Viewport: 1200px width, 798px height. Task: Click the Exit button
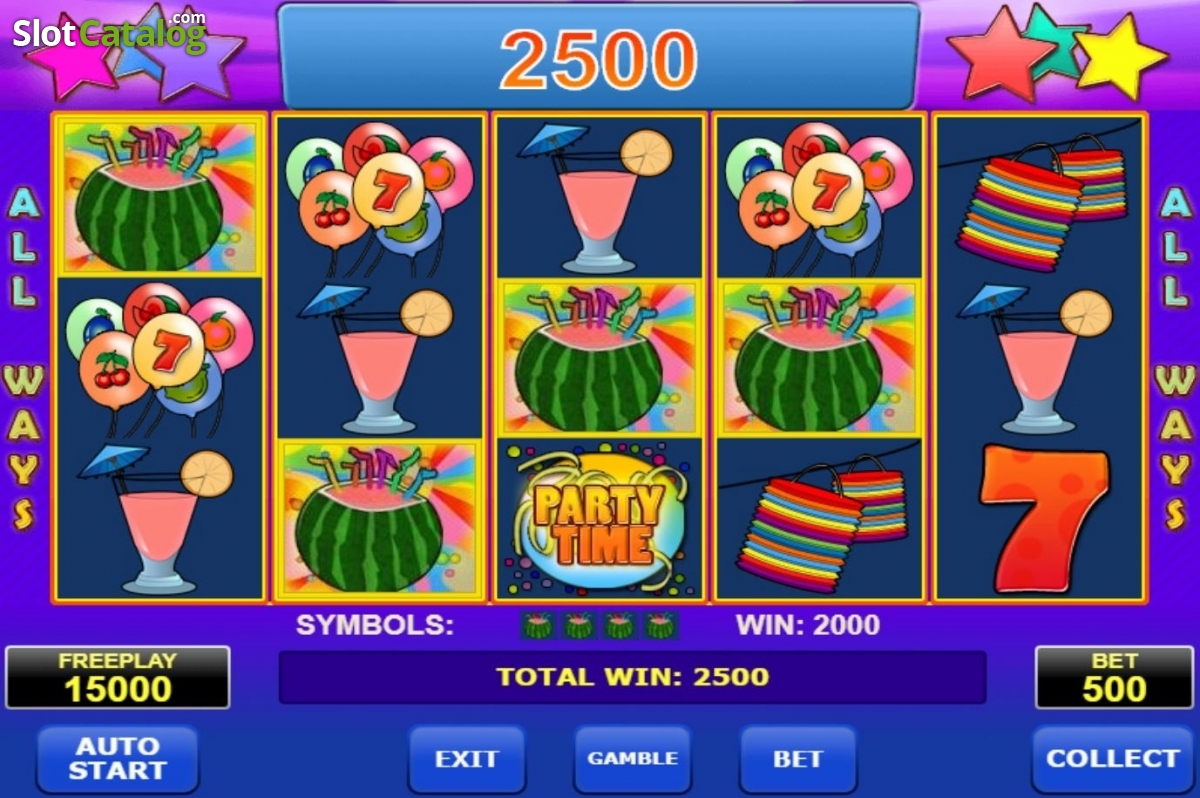(x=467, y=759)
